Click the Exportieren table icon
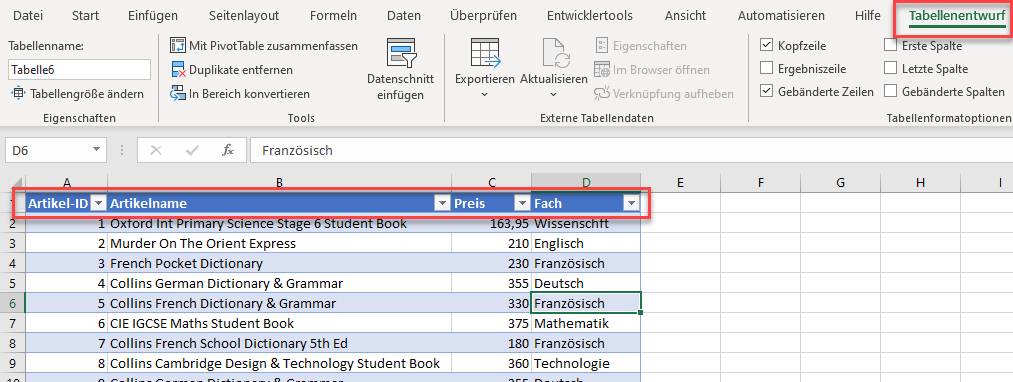Screen dimensions: 1013x382 (x=486, y=53)
